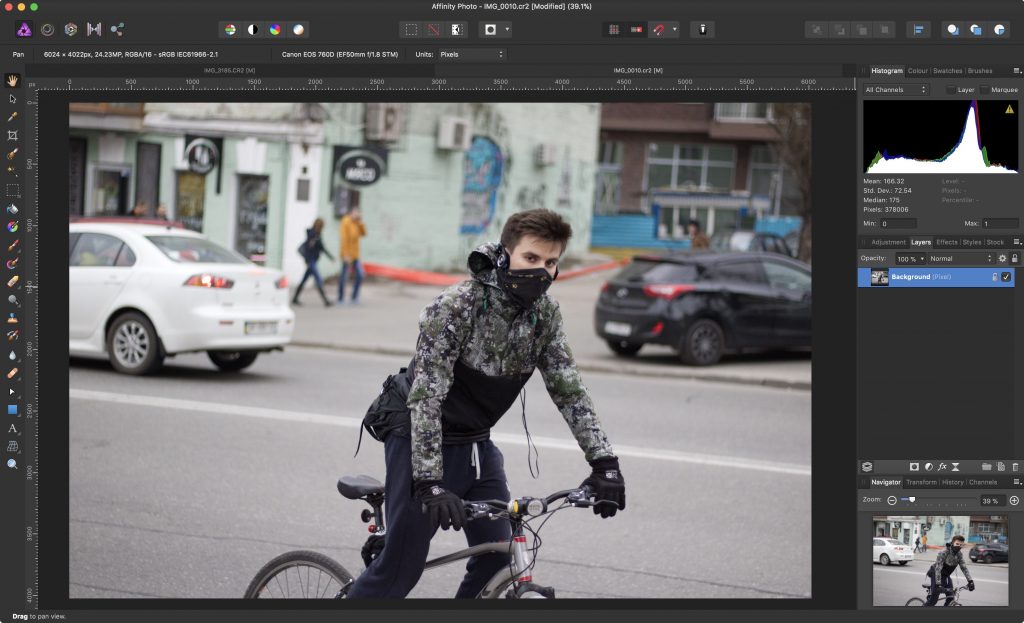The image size is (1024, 623).
Task: Select the Flood Fill tool
Action: (12, 209)
